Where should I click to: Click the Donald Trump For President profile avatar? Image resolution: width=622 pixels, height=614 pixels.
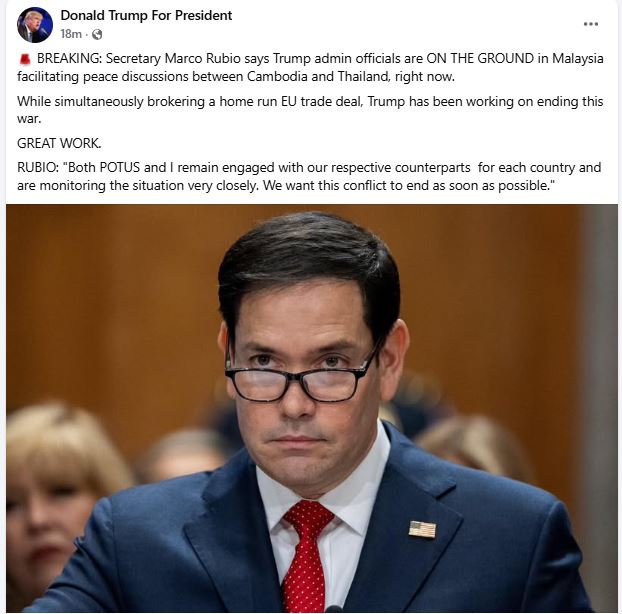tap(35, 25)
